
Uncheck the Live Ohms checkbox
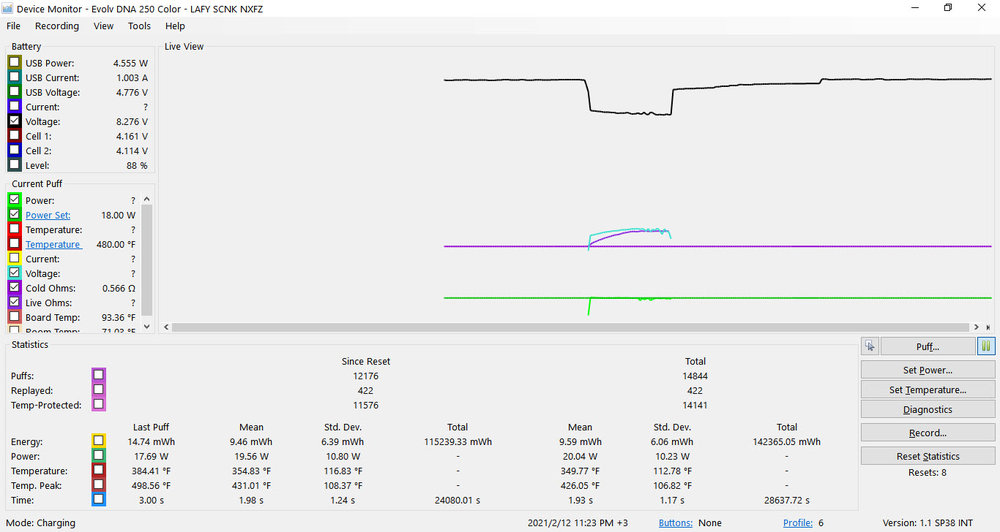[x=14, y=302]
